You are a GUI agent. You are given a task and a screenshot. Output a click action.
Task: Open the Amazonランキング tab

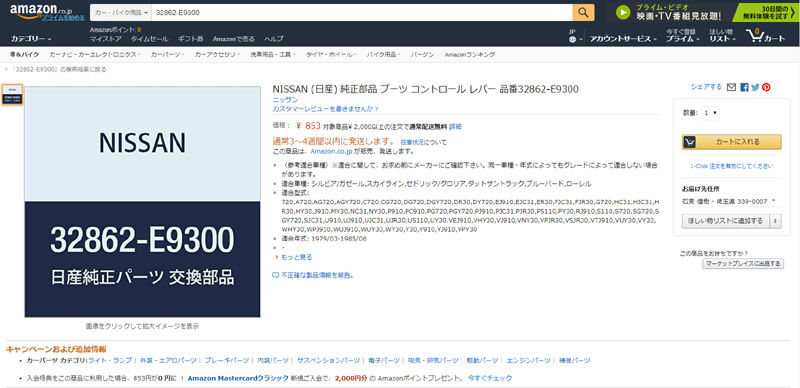[x=470, y=55]
